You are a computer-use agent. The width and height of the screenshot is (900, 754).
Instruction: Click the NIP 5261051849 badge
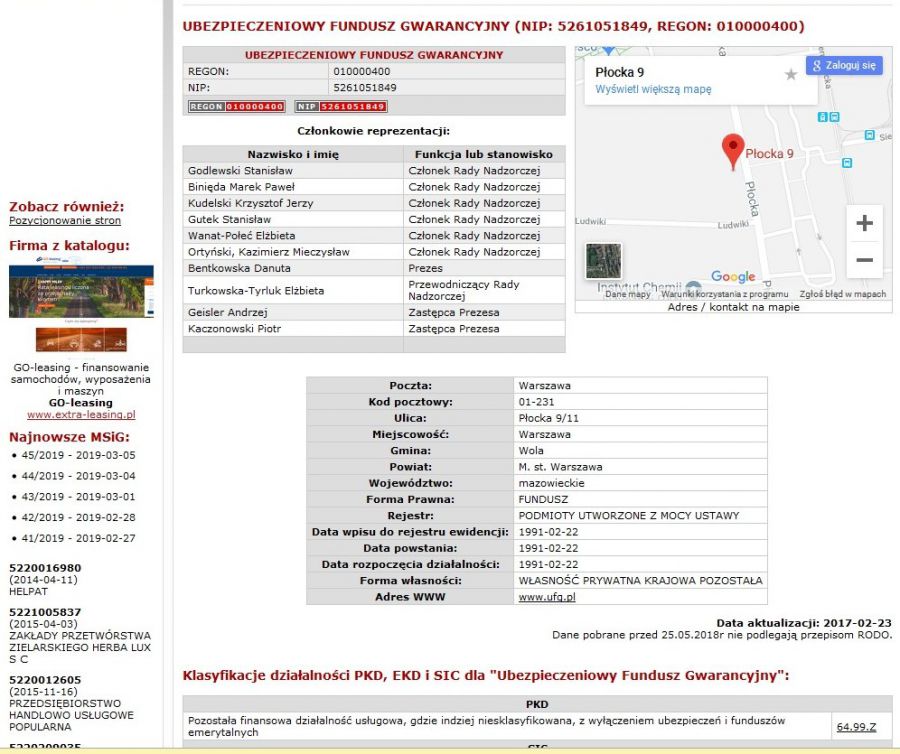(341, 106)
